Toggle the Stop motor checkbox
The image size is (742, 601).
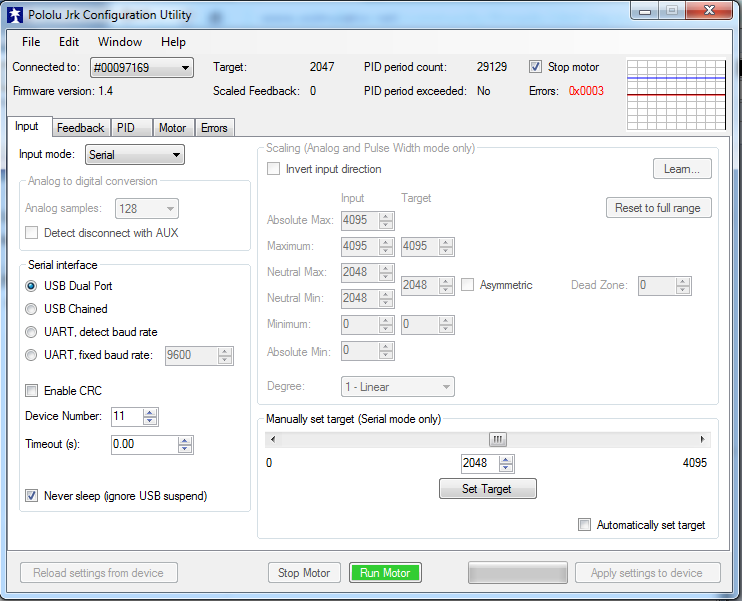535,67
